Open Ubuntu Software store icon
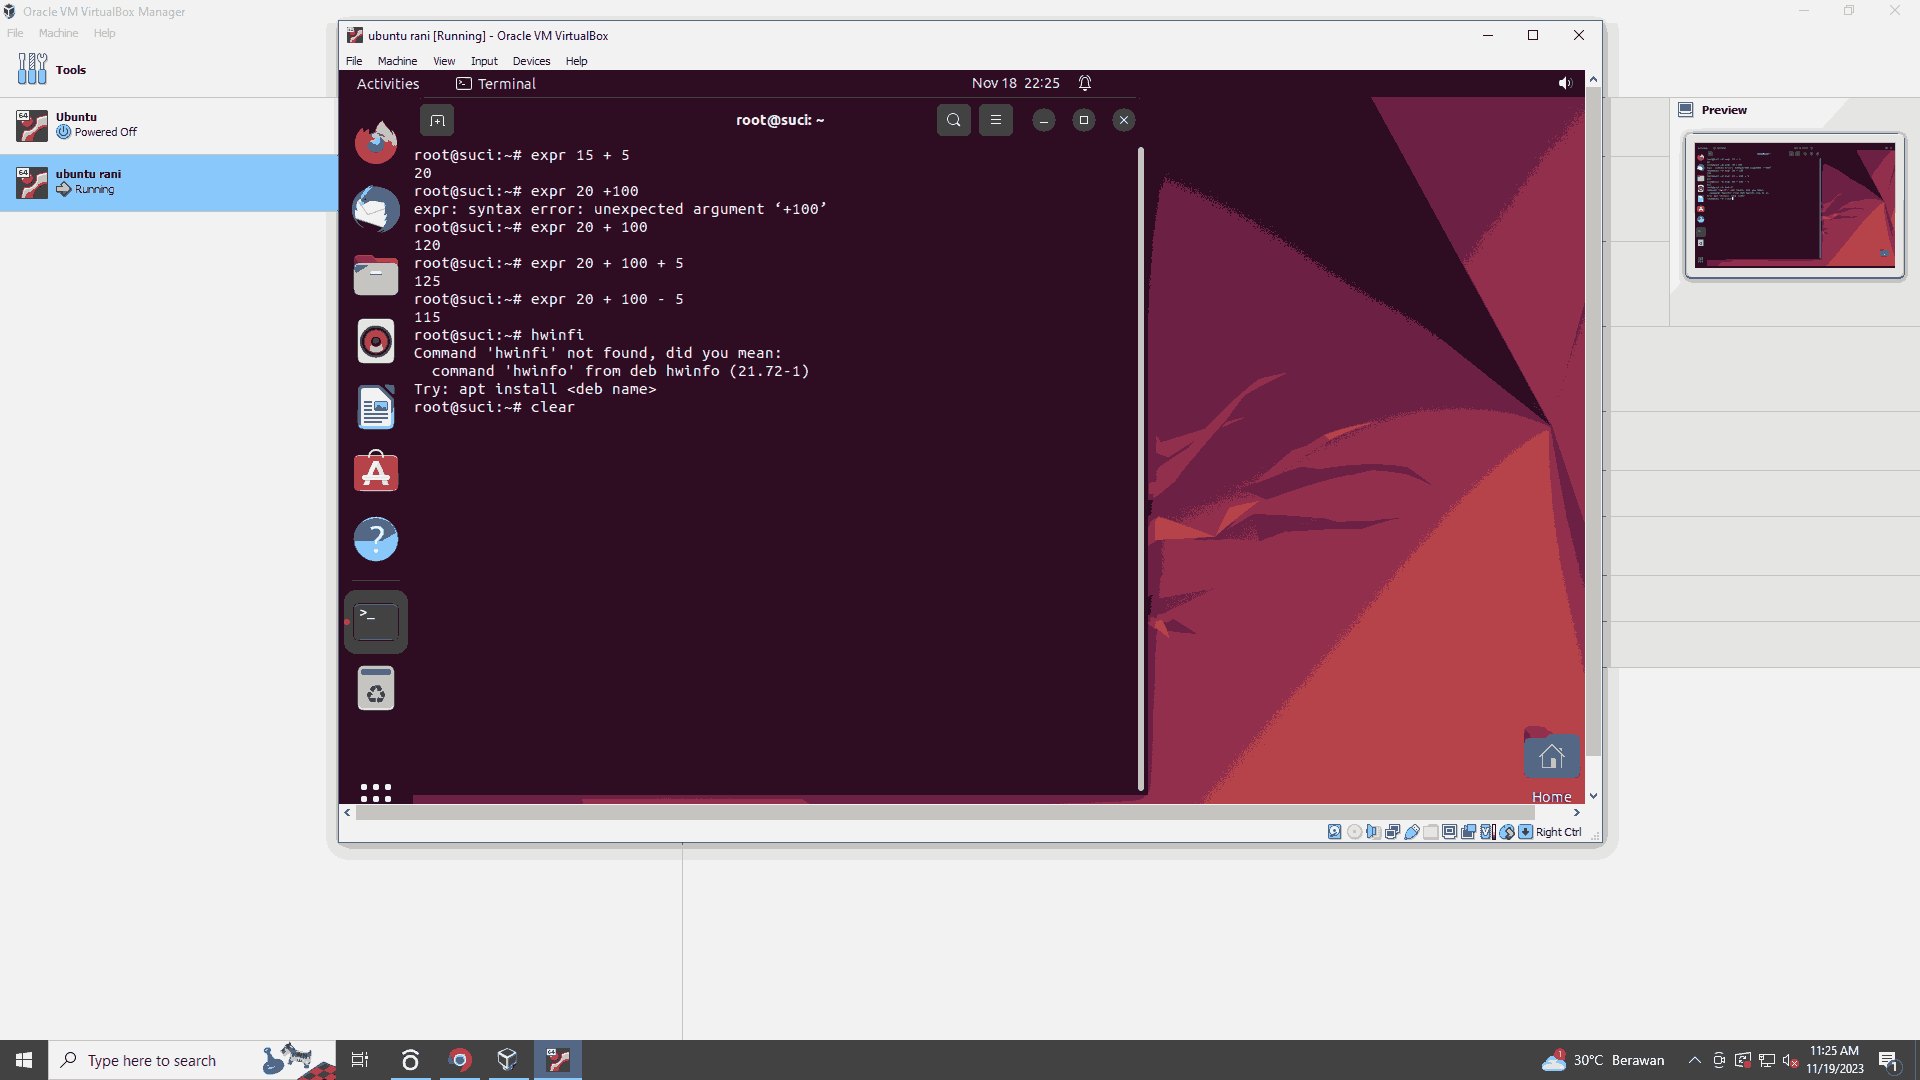The image size is (1920, 1080). click(376, 473)
